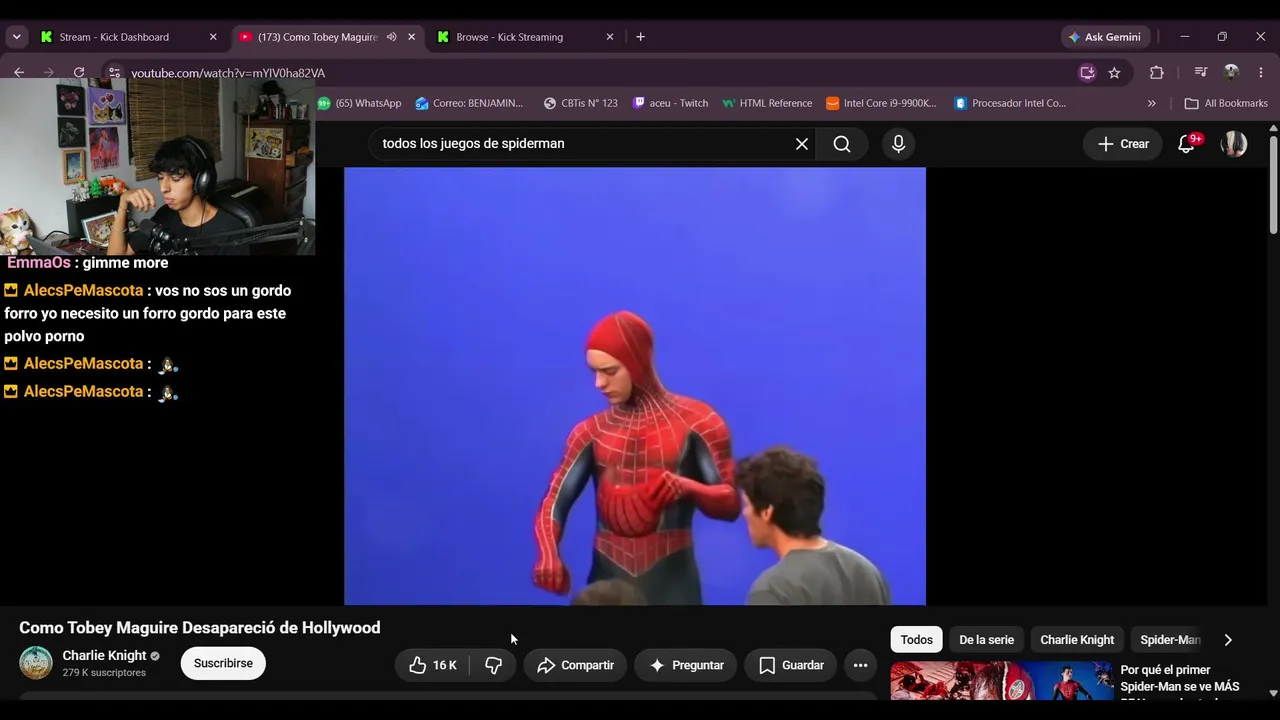Close the Stream - Kick Dashboard tab

[x=213, y=37]
